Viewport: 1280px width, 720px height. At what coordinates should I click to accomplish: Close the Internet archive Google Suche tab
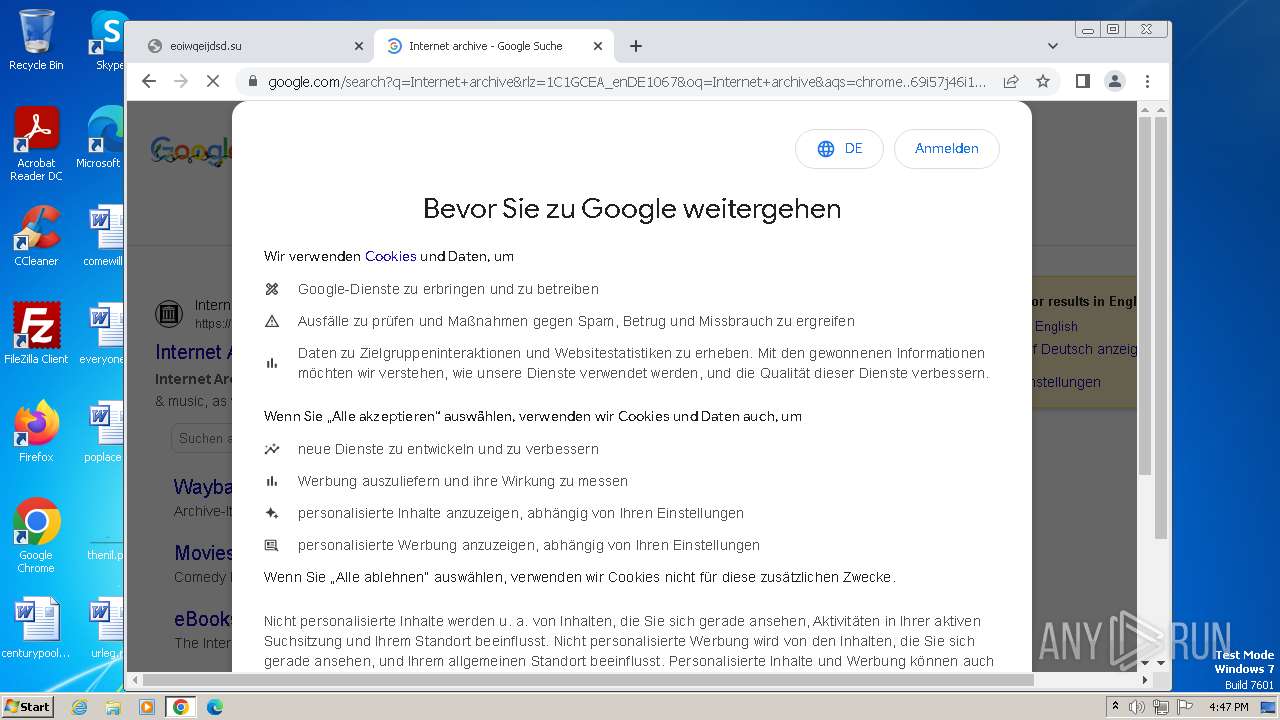click(x=598, y=46)
